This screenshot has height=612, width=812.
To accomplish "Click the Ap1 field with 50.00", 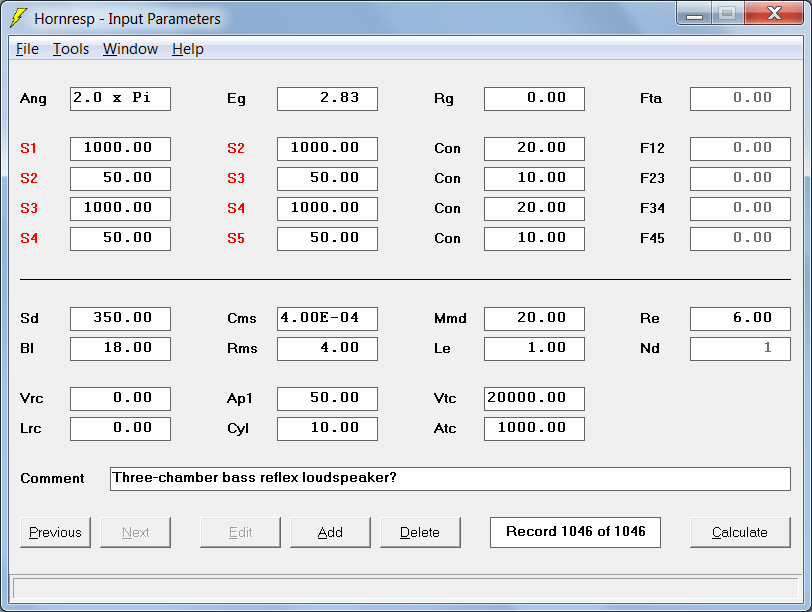I will (327, 399).
